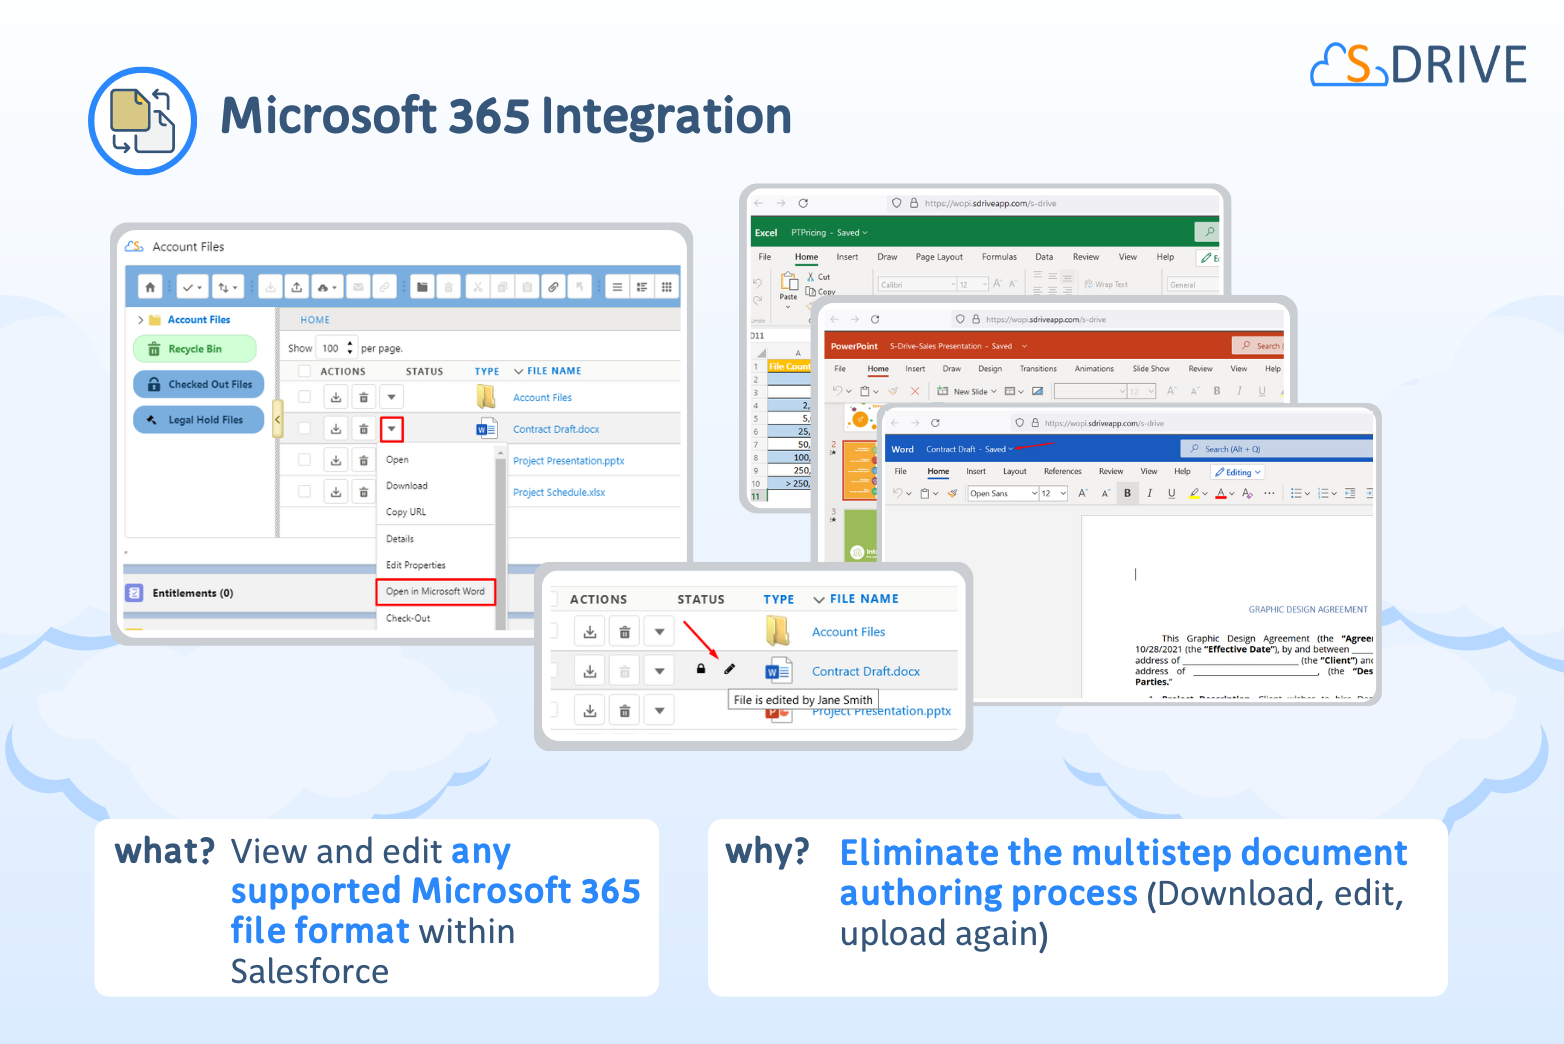Check the checkbox for Project Schedule.xlsx row
1564x1044 pixels.
click(304, 492)
